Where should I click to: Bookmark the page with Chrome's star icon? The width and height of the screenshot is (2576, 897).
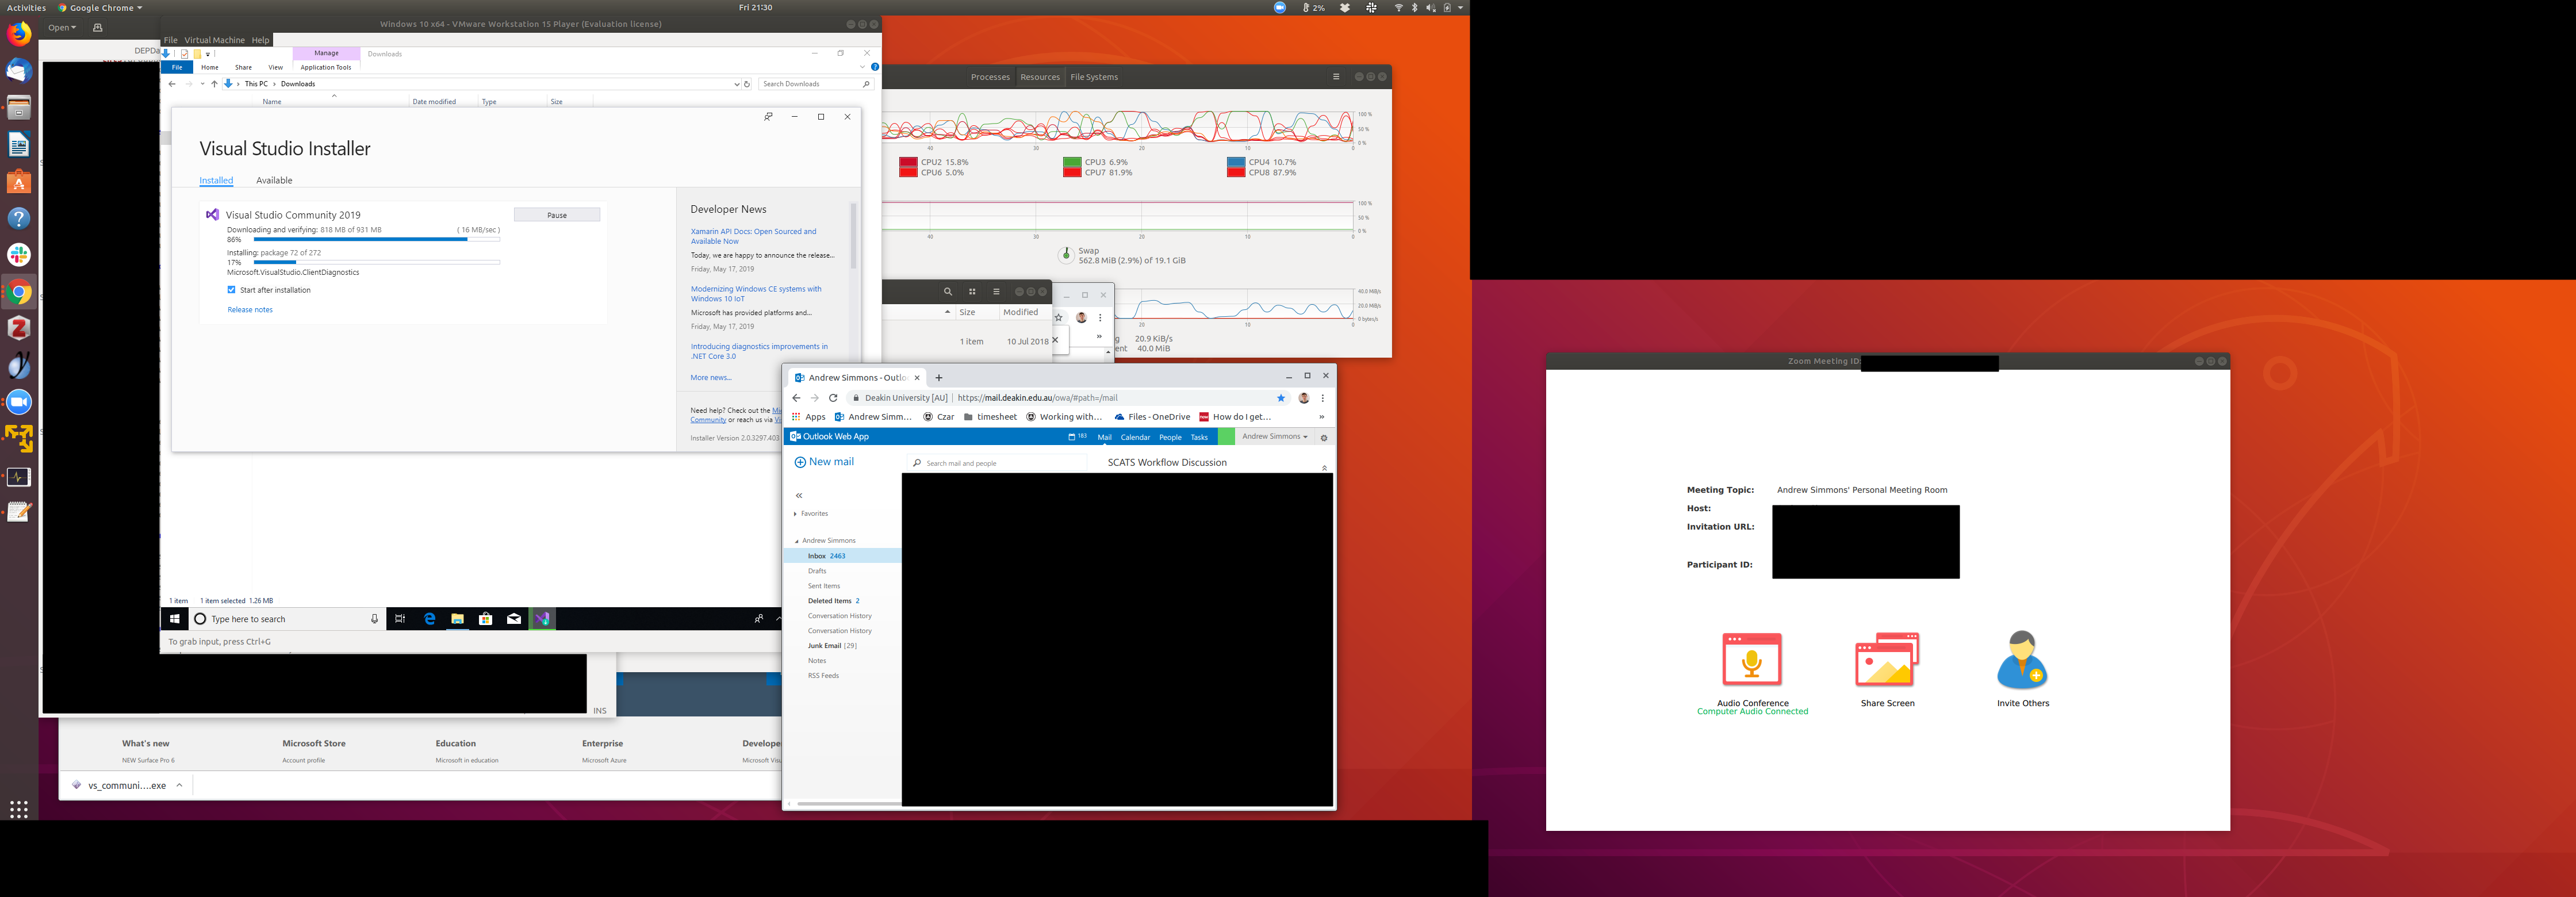[1281, 398]
